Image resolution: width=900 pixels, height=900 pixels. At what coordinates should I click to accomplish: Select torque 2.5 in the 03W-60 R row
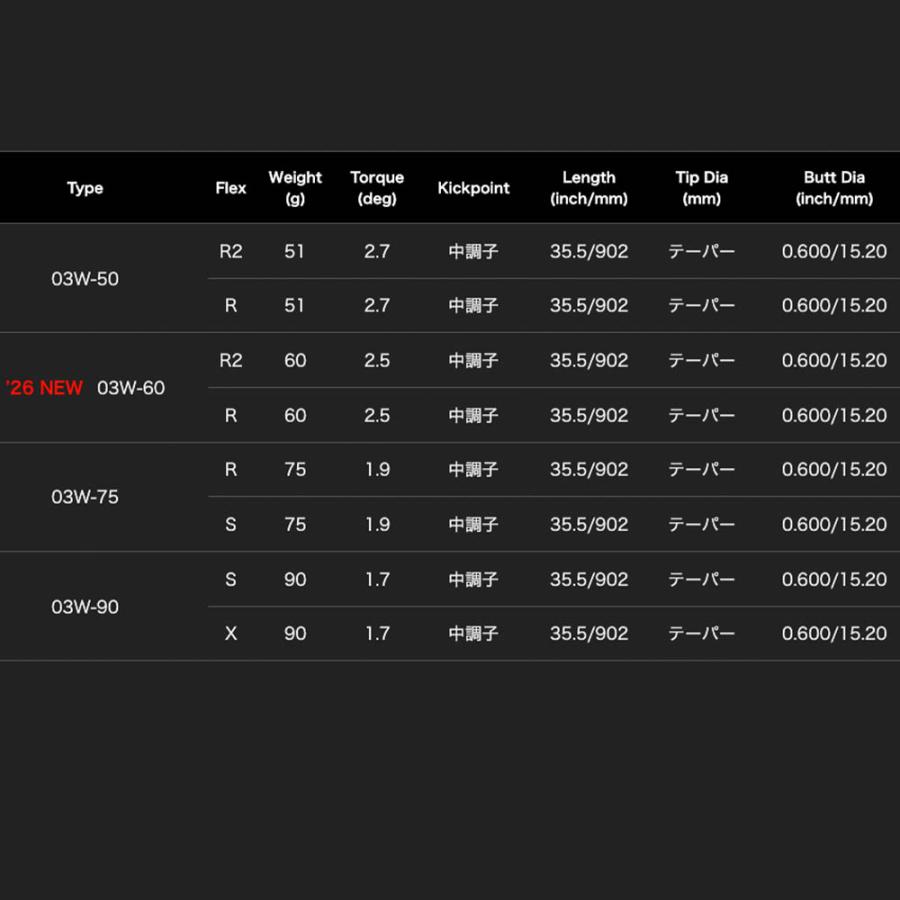click(x=377, y=416)
